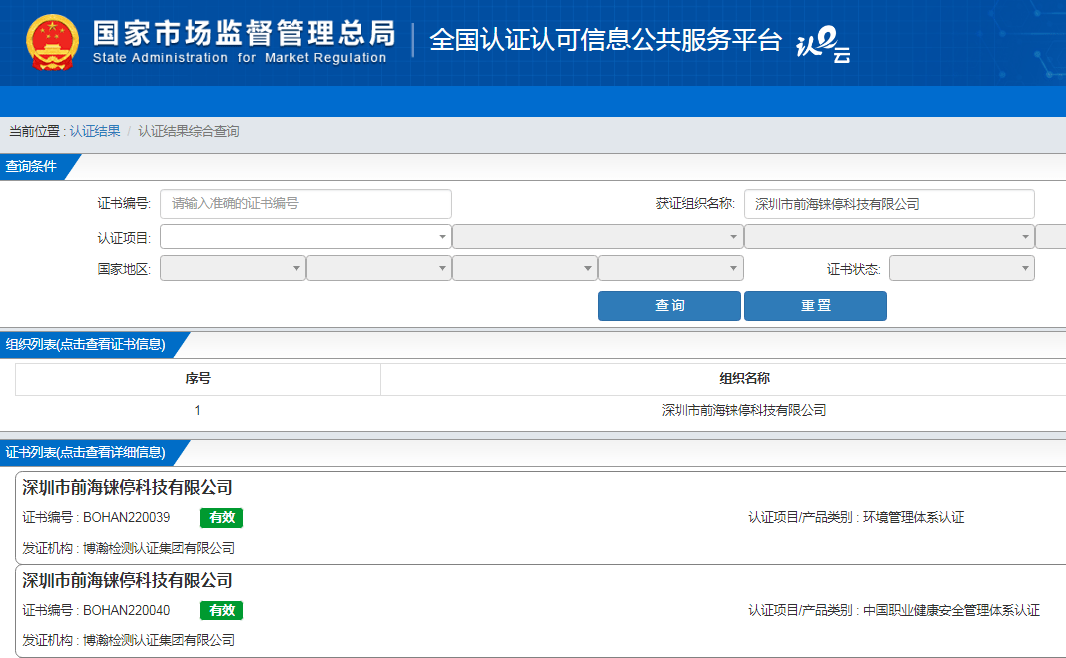Focus the 获证组织名称 input field
This screenshot has height=658, width=1066.
(x=889, y=204)
